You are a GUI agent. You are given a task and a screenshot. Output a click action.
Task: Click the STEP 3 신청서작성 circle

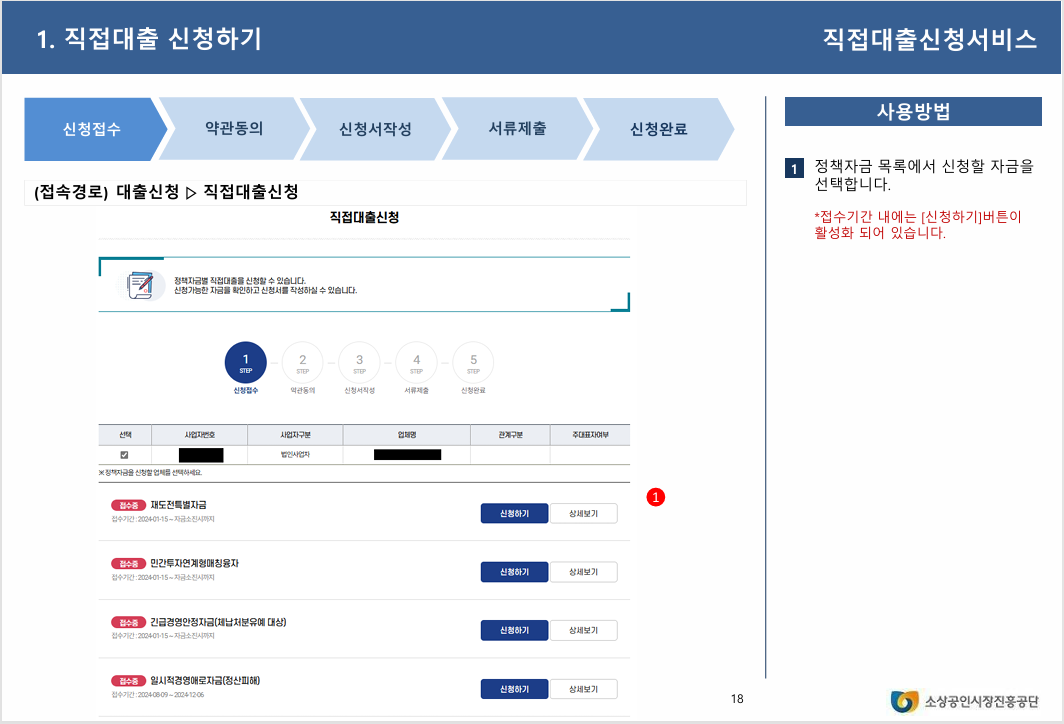(359, 362)
